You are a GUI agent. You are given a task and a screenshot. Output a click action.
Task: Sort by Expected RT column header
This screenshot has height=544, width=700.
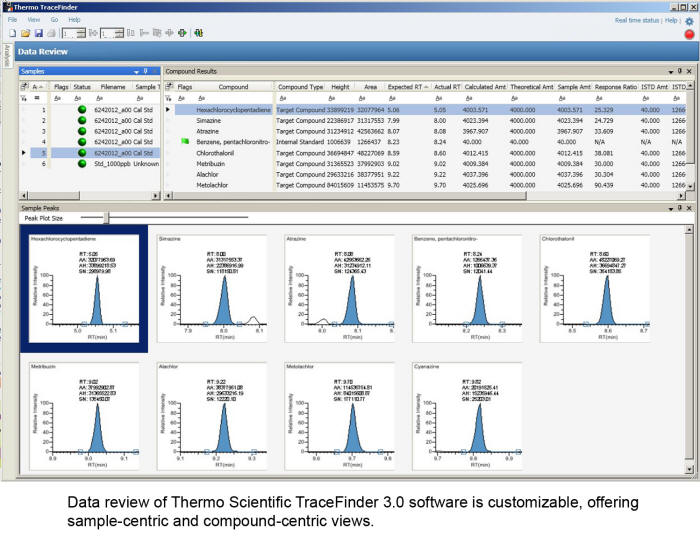coord(408,87)
